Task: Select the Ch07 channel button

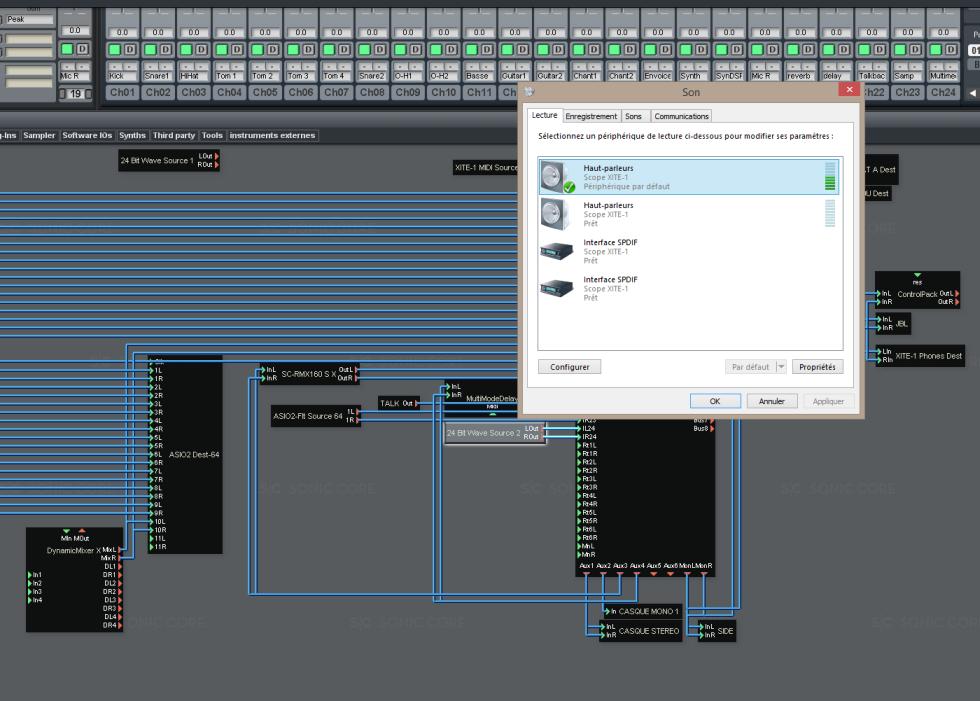Action: coord(336,92)
